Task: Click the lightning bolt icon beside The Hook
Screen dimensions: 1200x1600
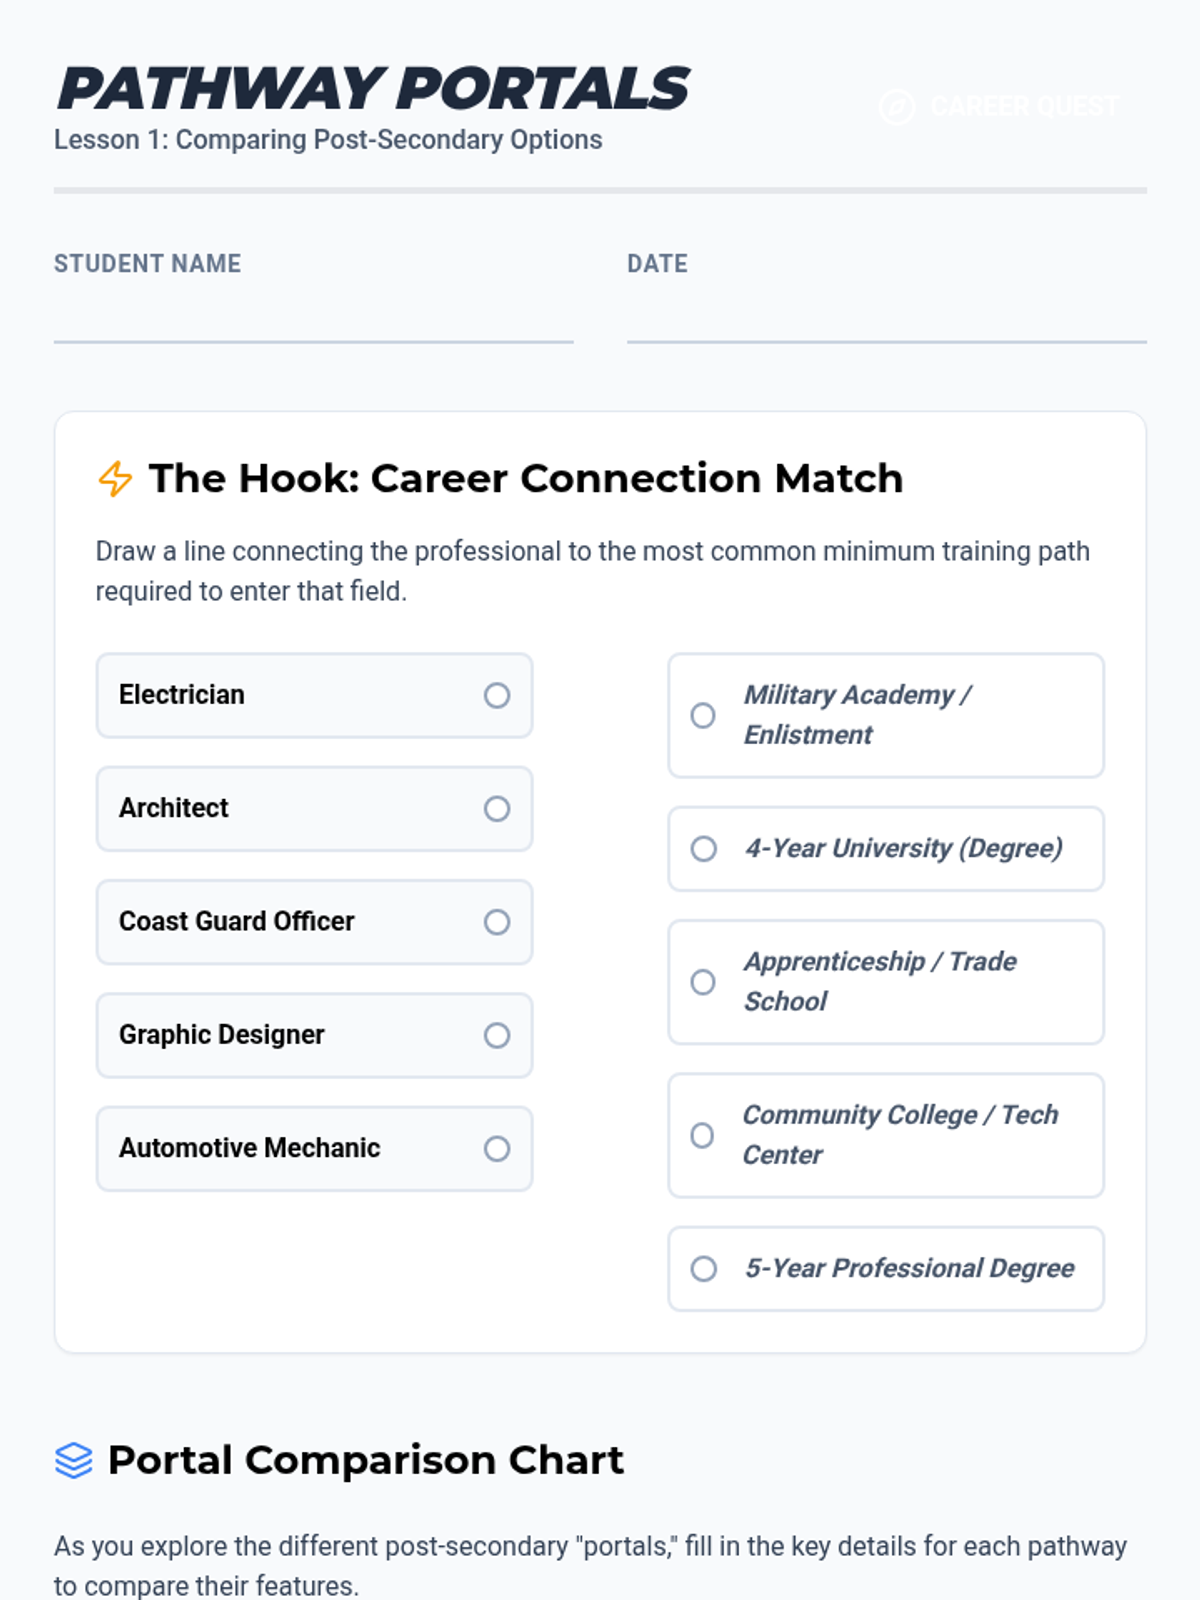Action: point(115,479)
